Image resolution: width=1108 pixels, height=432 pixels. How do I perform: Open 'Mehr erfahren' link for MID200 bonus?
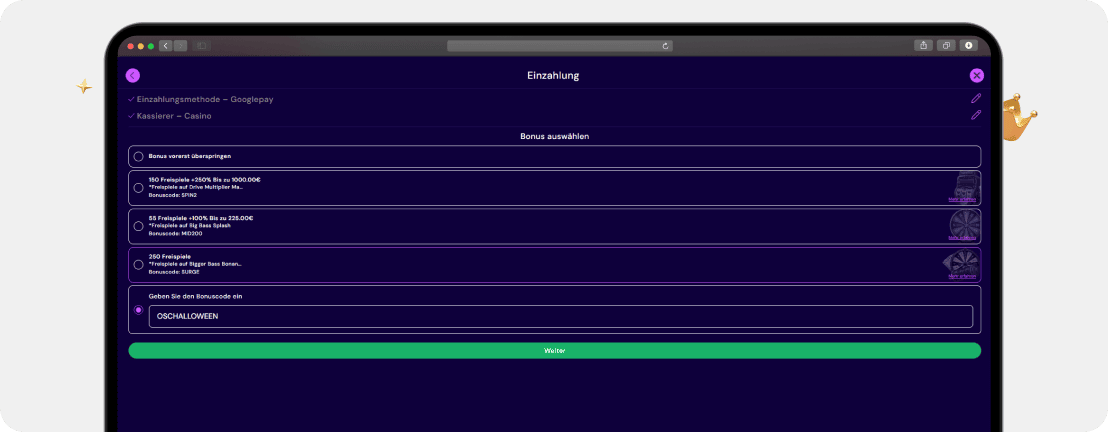click(x=962, y=238)
